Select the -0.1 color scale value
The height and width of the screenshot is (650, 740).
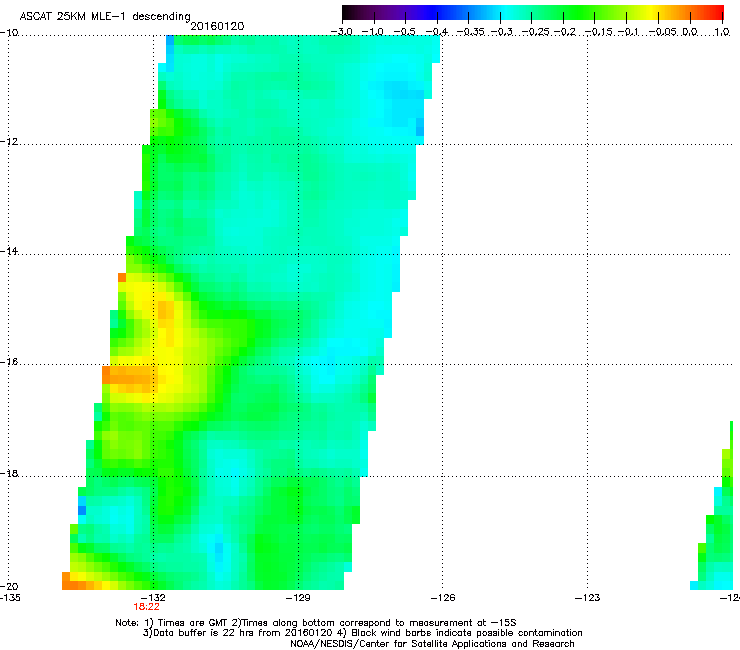click(x=628, y=32)
